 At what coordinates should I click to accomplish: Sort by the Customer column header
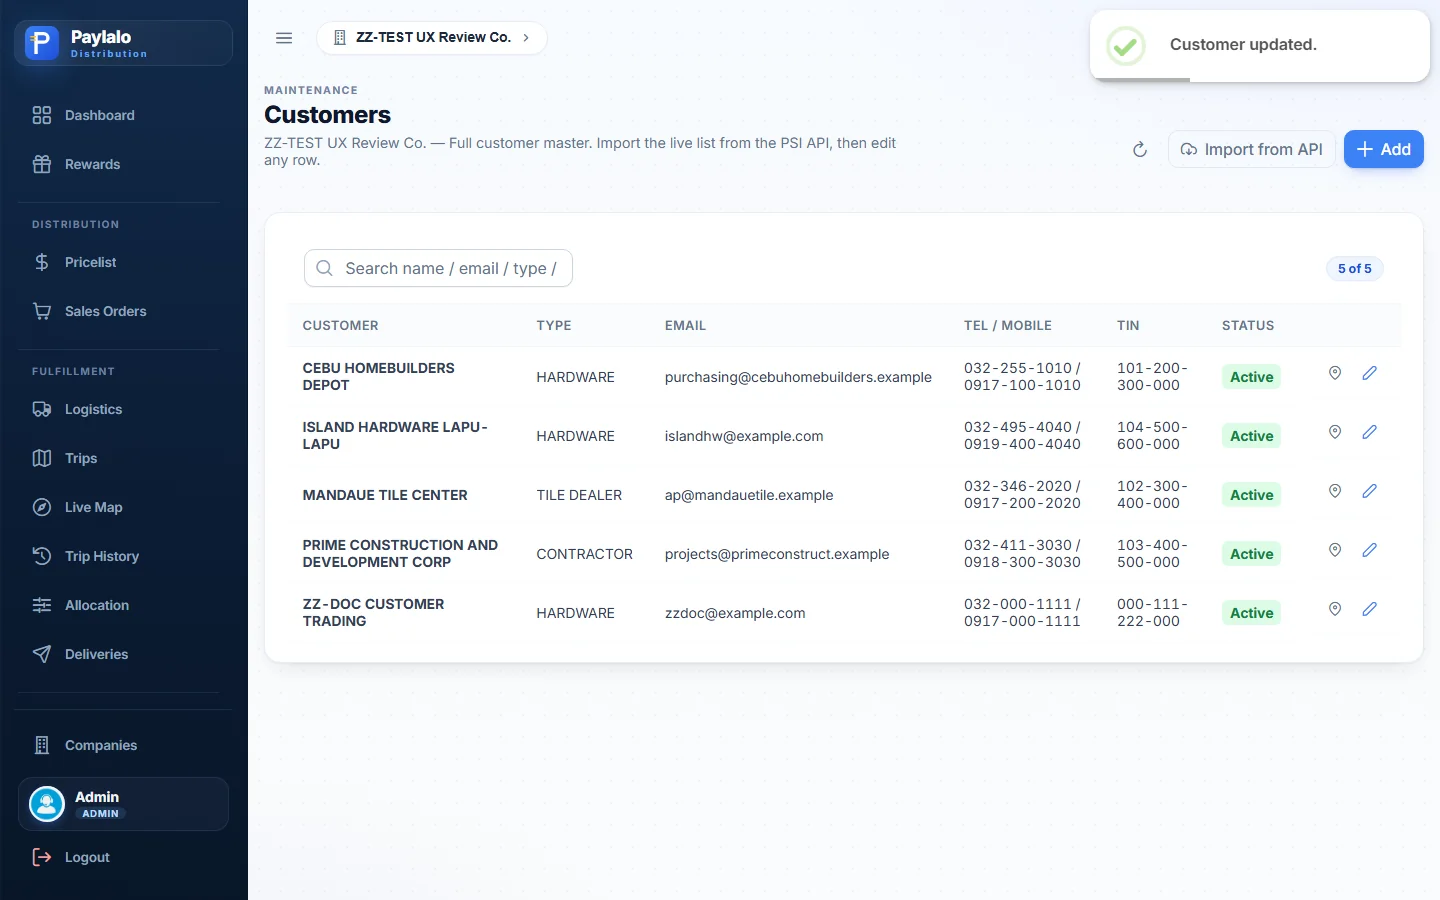[340, 326]
